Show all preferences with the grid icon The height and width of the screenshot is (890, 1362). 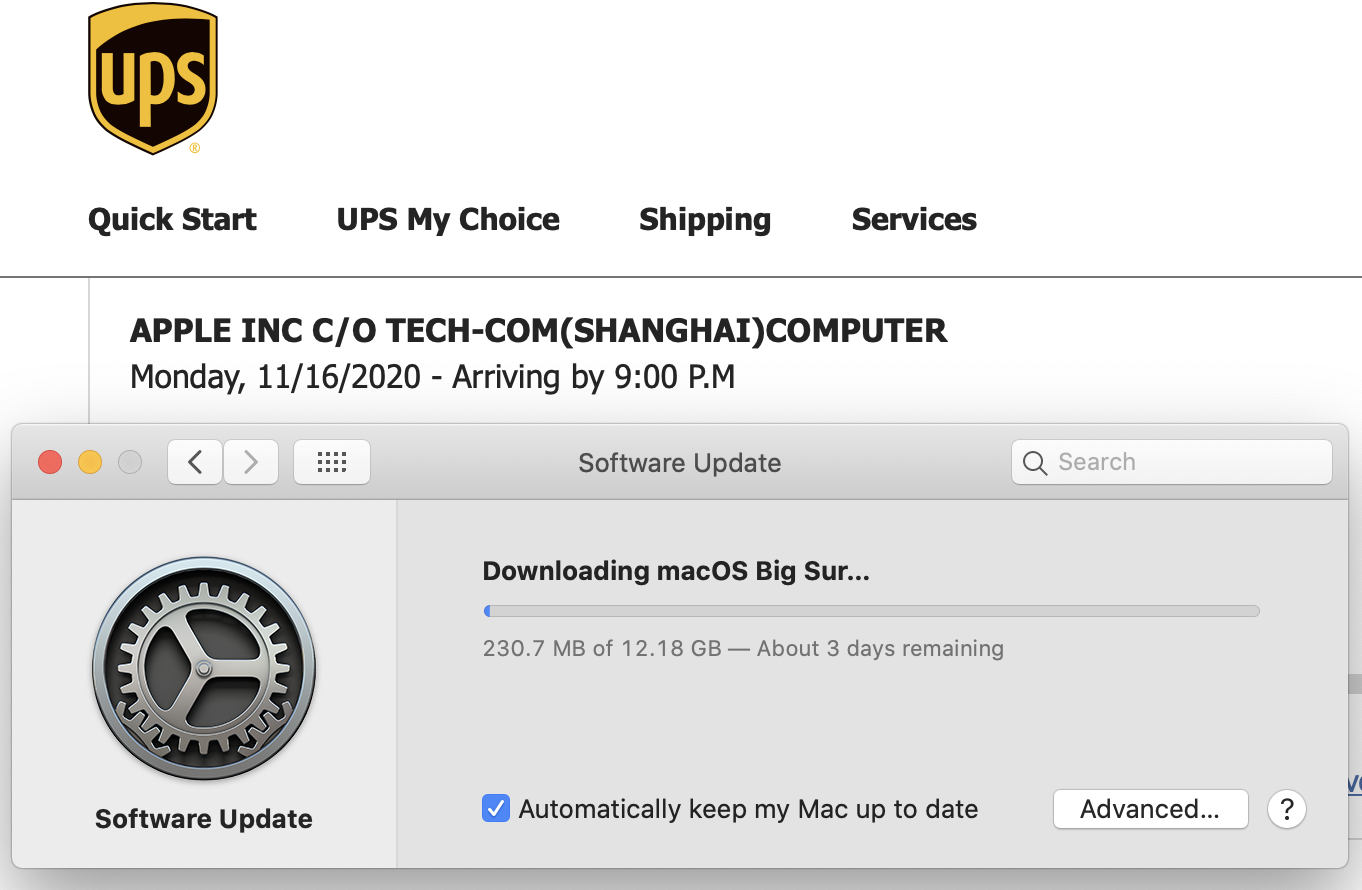pyautogui.click(x=331, y=462)
